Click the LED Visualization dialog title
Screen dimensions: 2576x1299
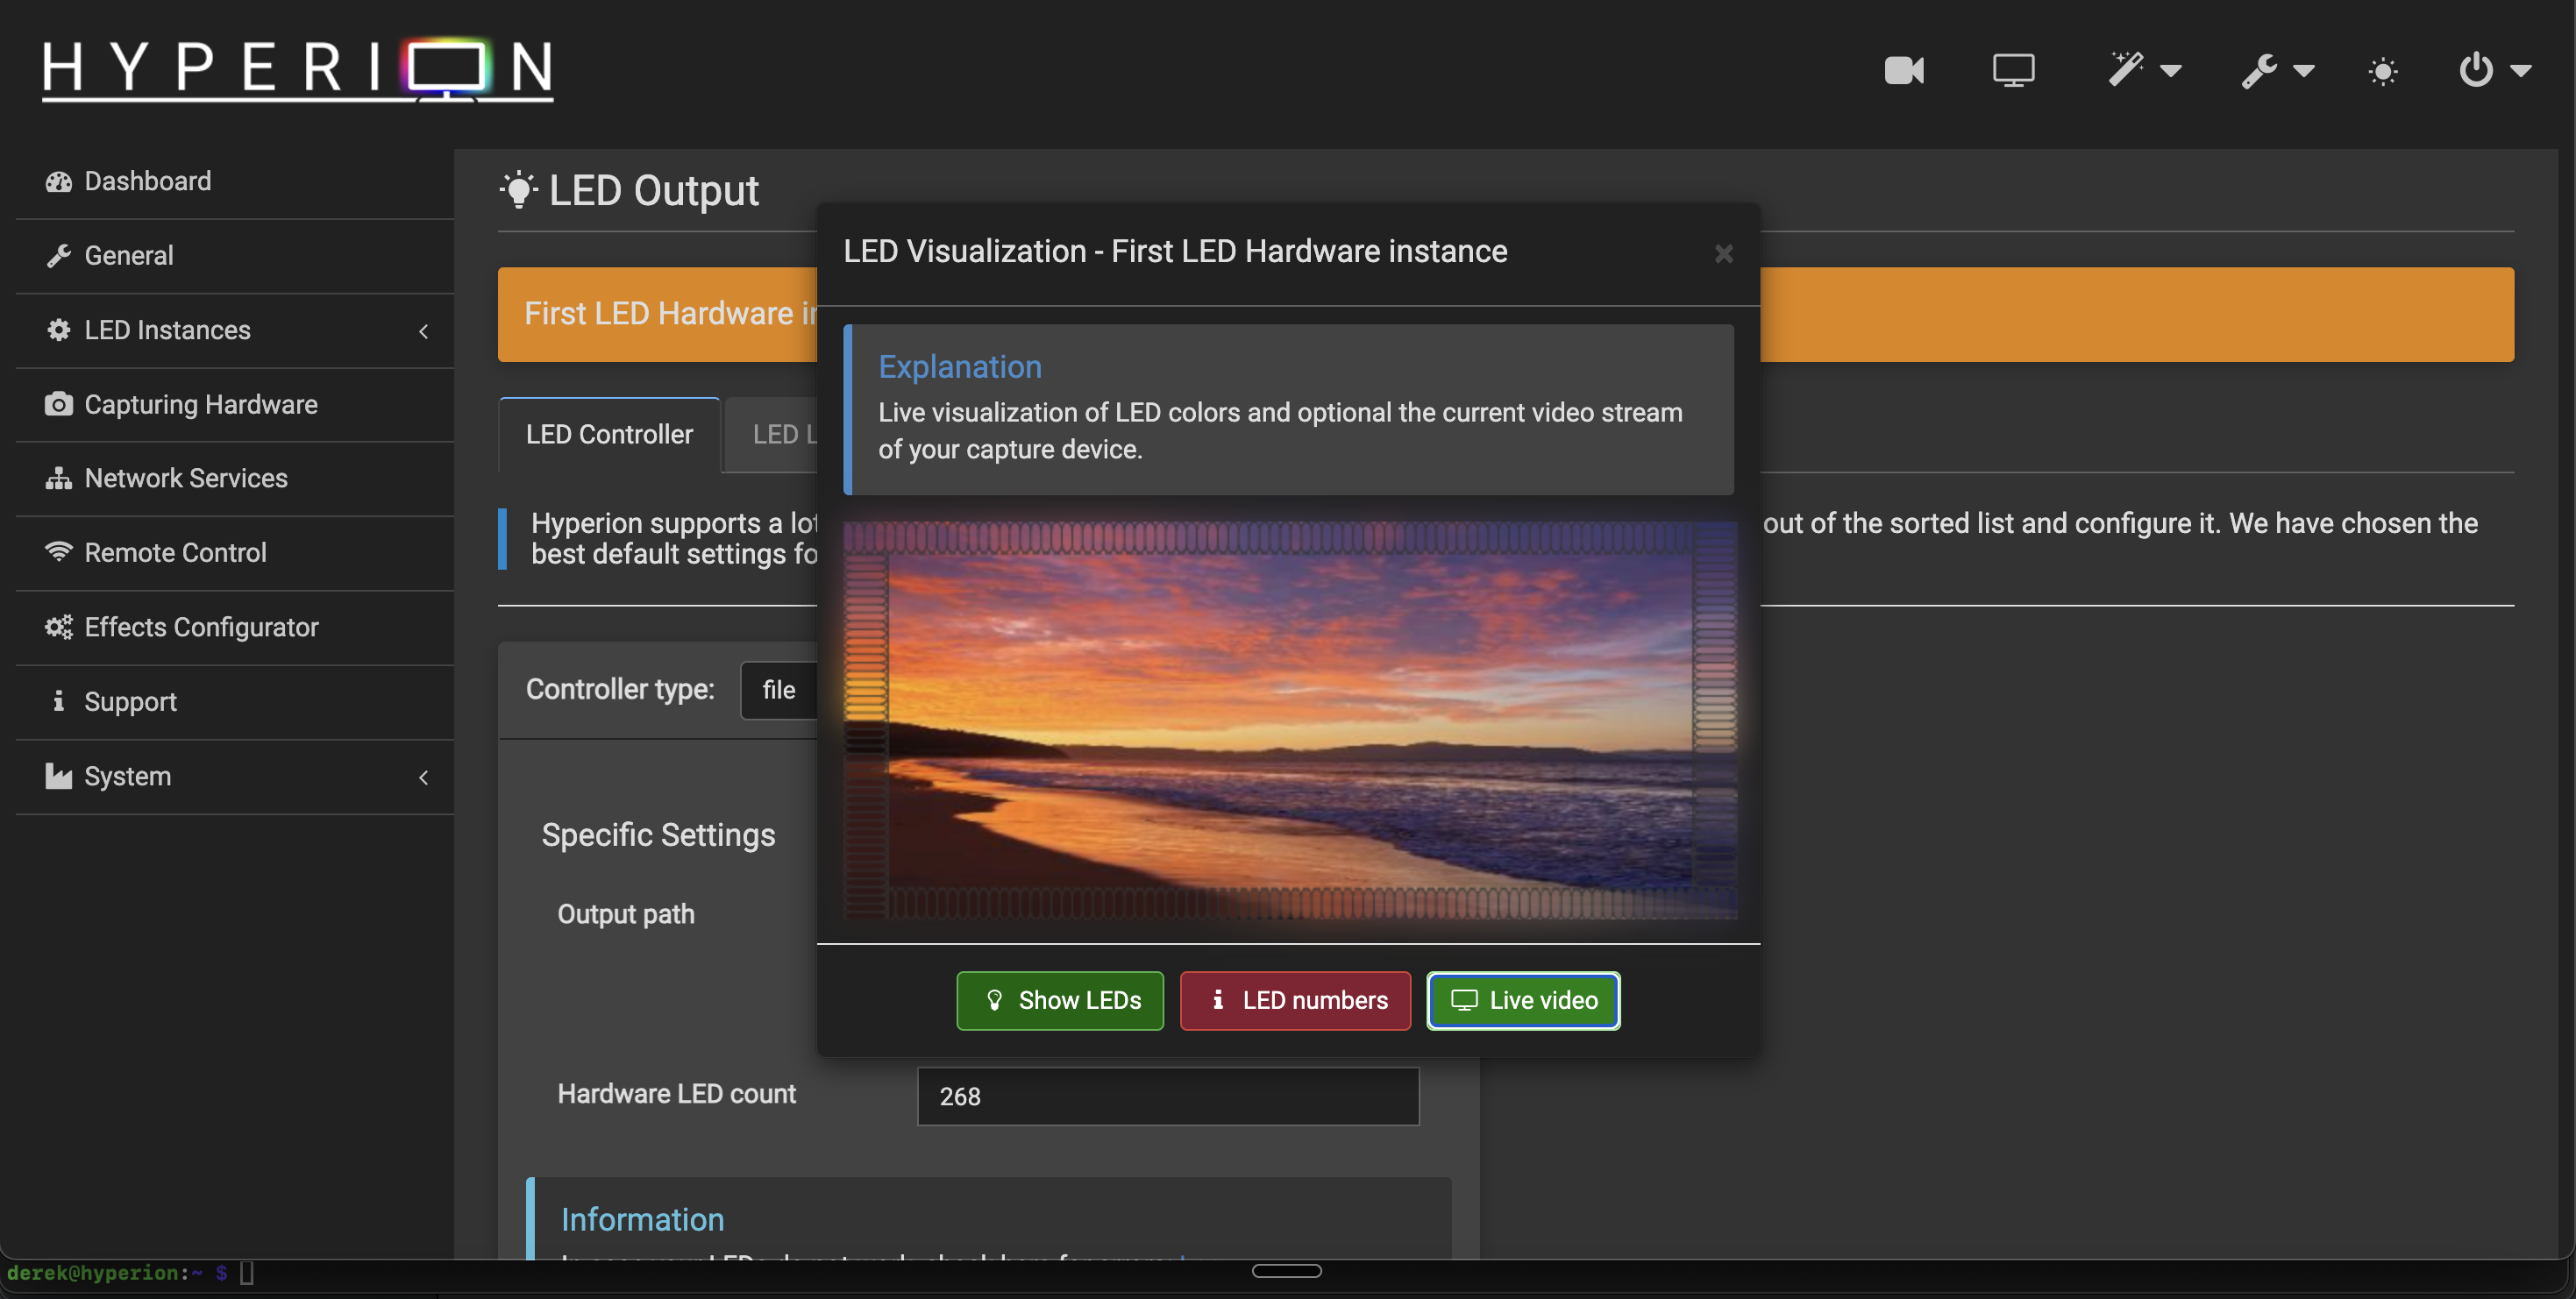[1175, 252]
